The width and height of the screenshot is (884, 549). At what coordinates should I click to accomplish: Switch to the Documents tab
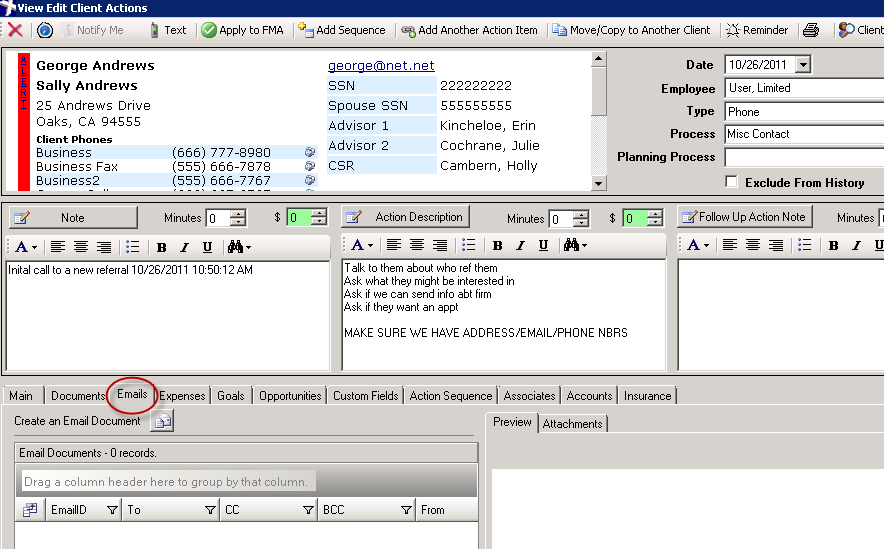point(78,396)
